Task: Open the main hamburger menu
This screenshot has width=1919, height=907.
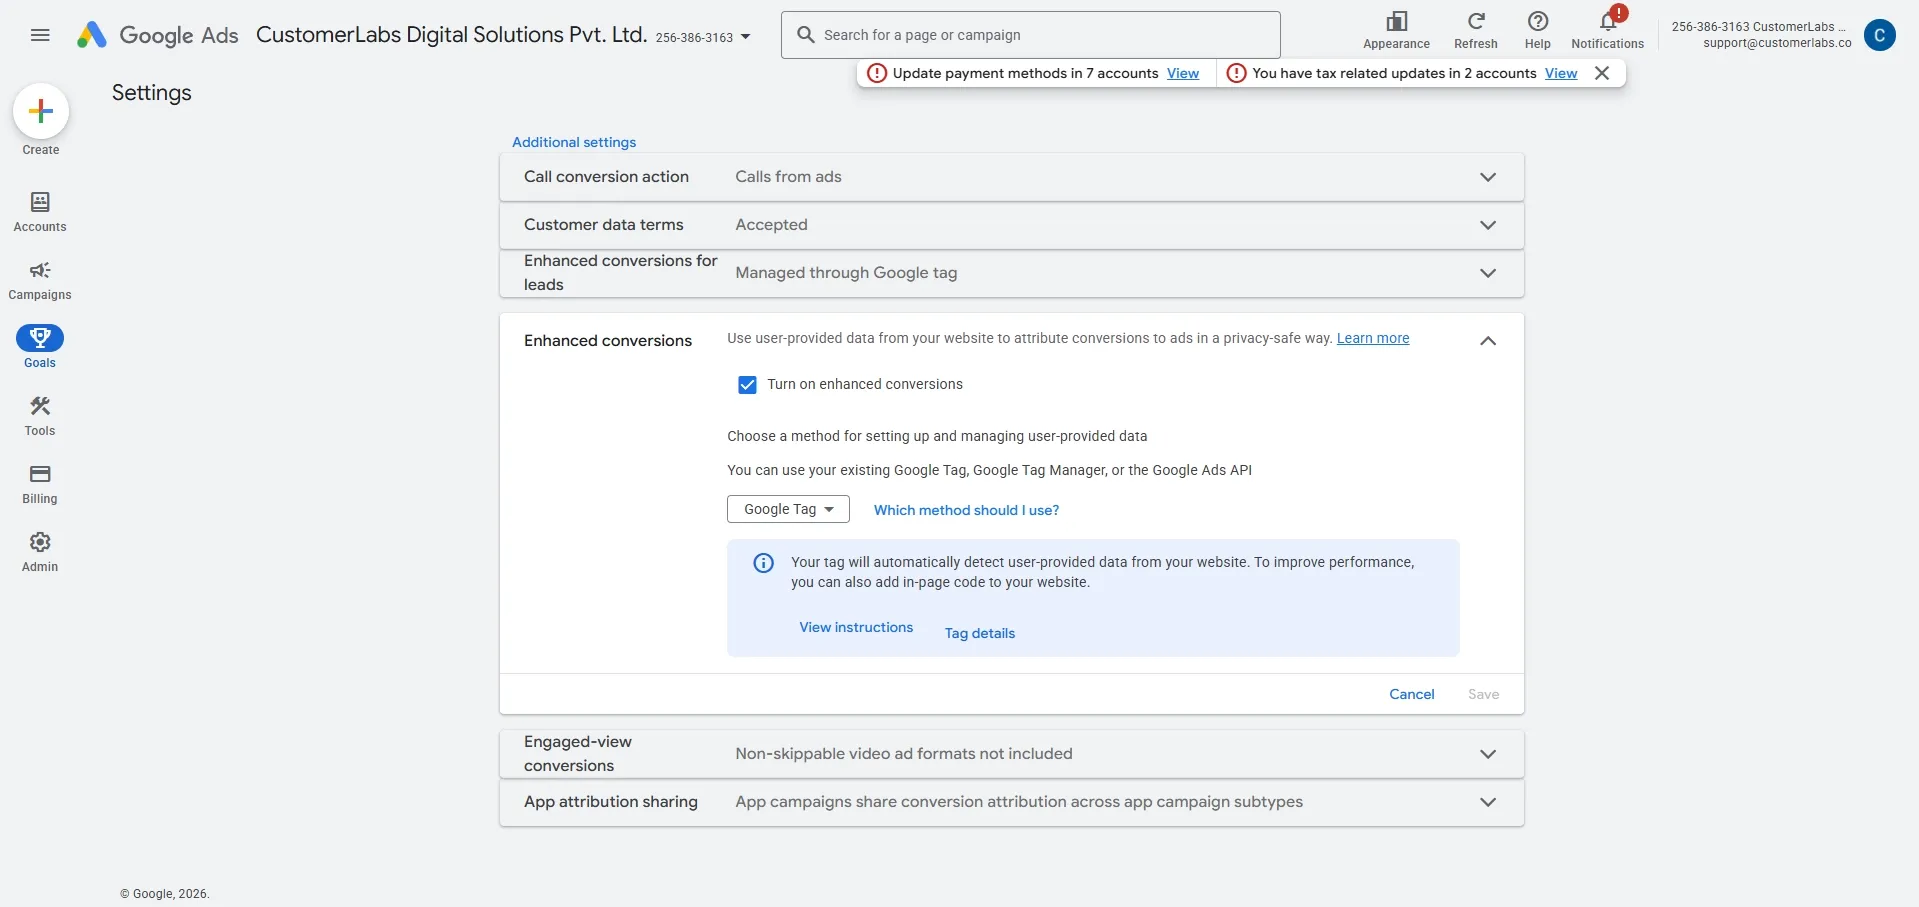Action: tap(40, 35)
